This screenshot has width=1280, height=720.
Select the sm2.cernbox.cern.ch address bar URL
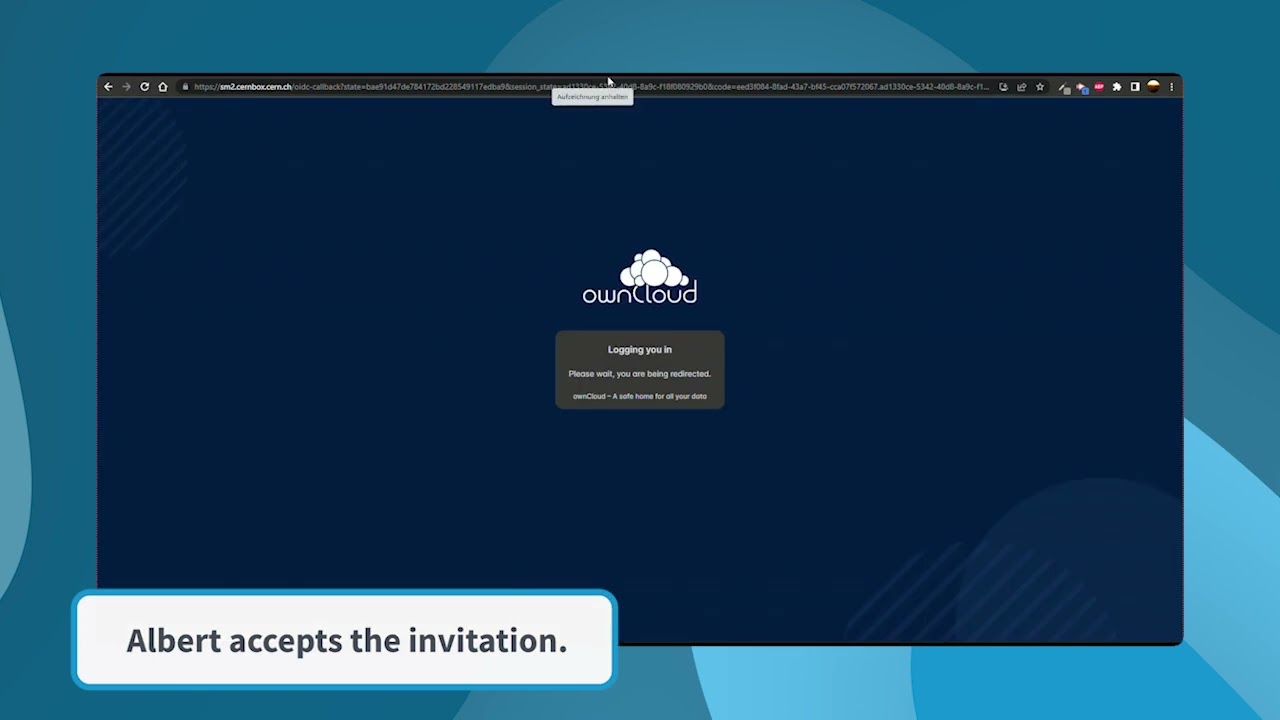click(x=590, y=87)
